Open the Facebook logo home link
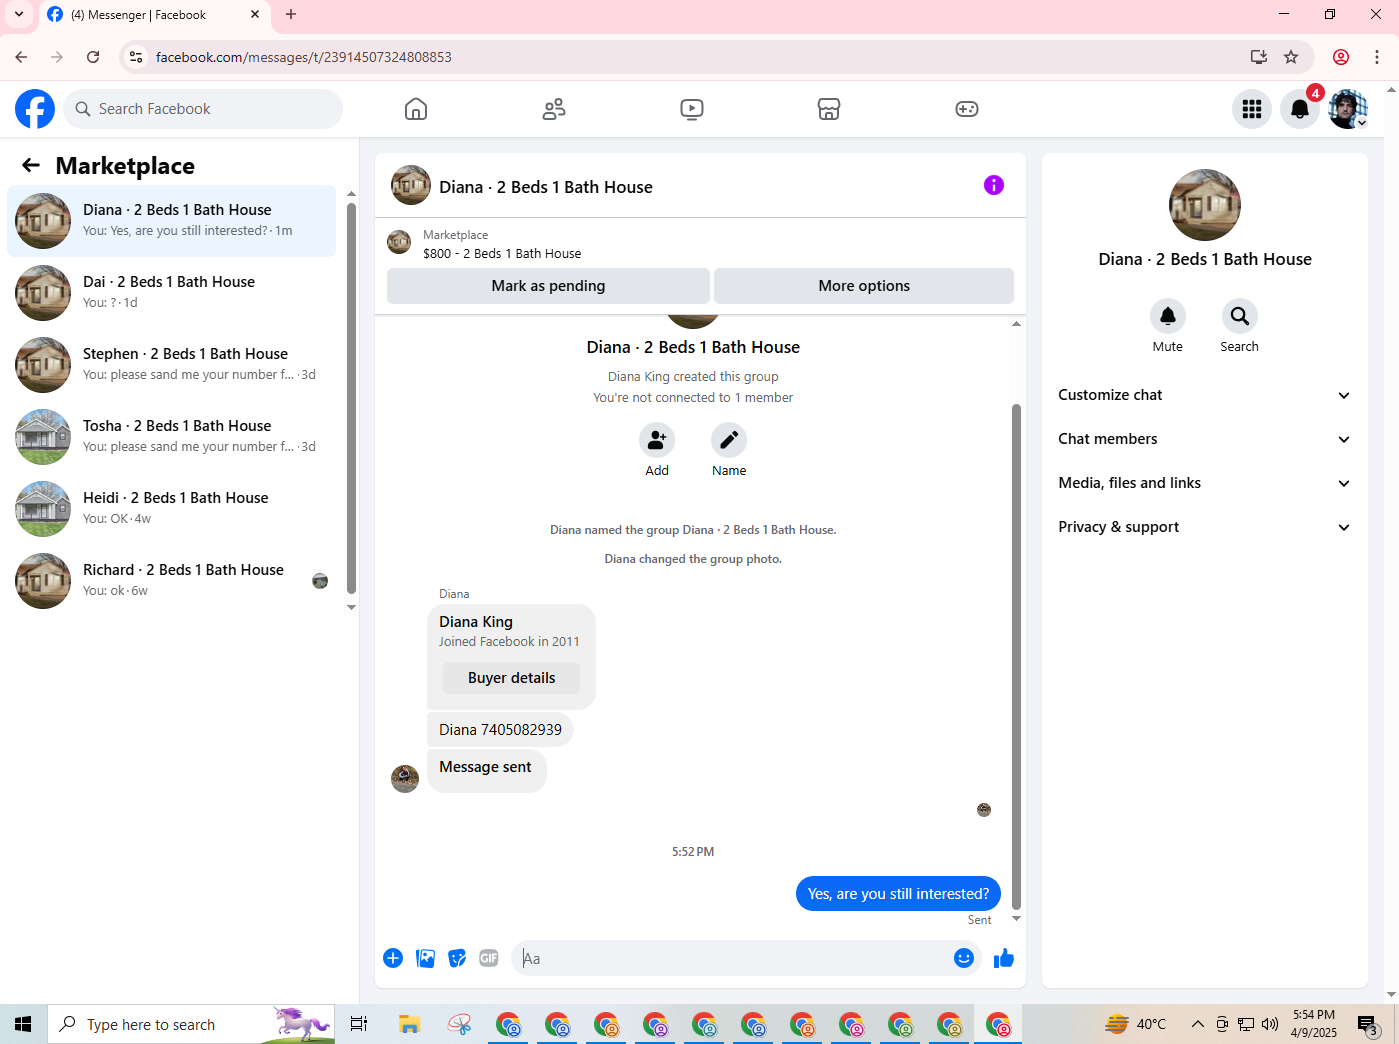Image resolution: width=1399 pixels, height=1044 pixels. coord(35,109)
